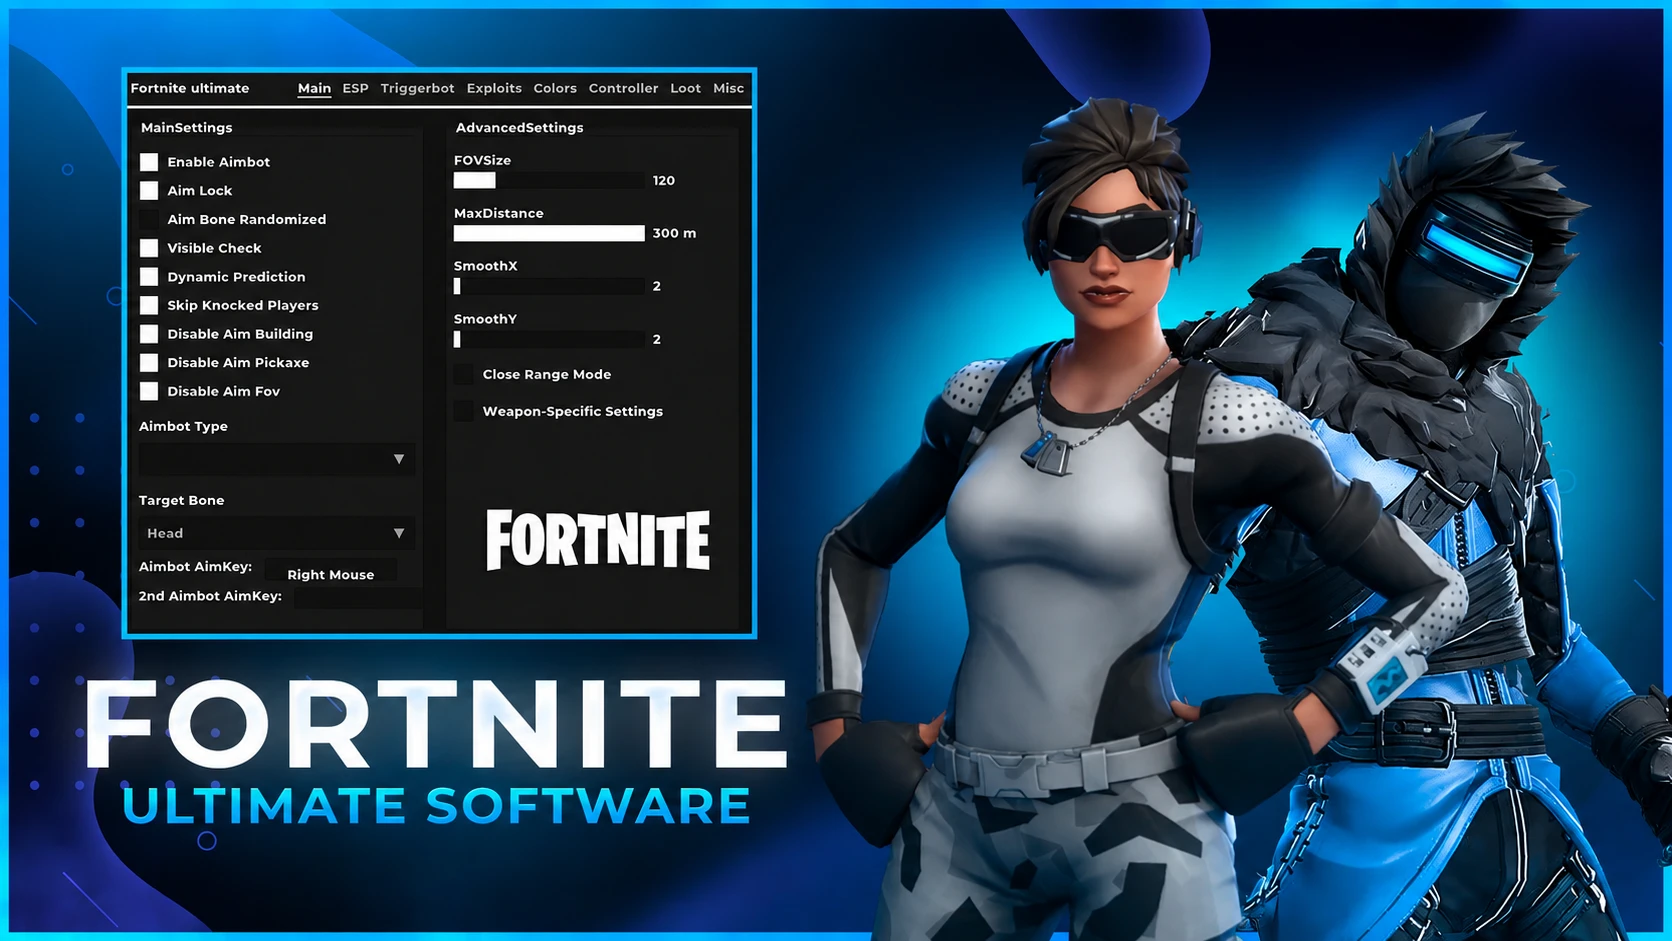Switch to the Controller tab
The height and width of the screenshot is (941, 1672).
pos(623,88)
